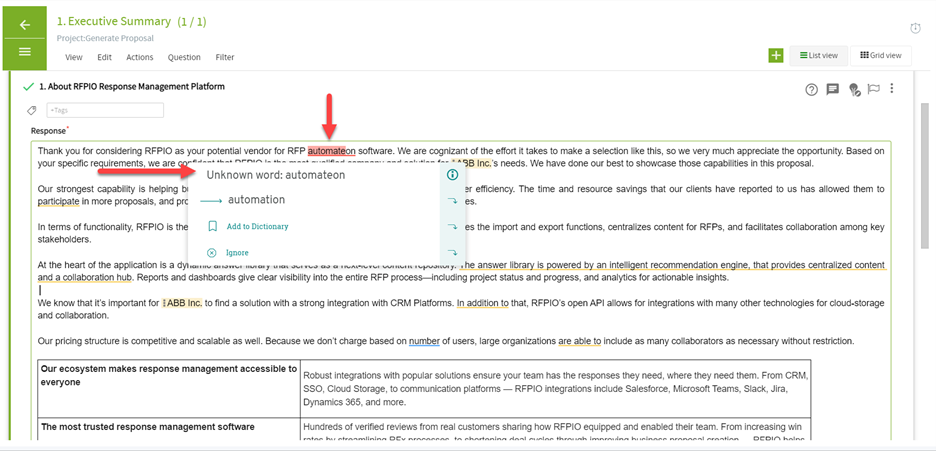Image resolution: width=936 pixels, height=451 pixels.
Task: Open the Question menu
Action: [184, 57]
